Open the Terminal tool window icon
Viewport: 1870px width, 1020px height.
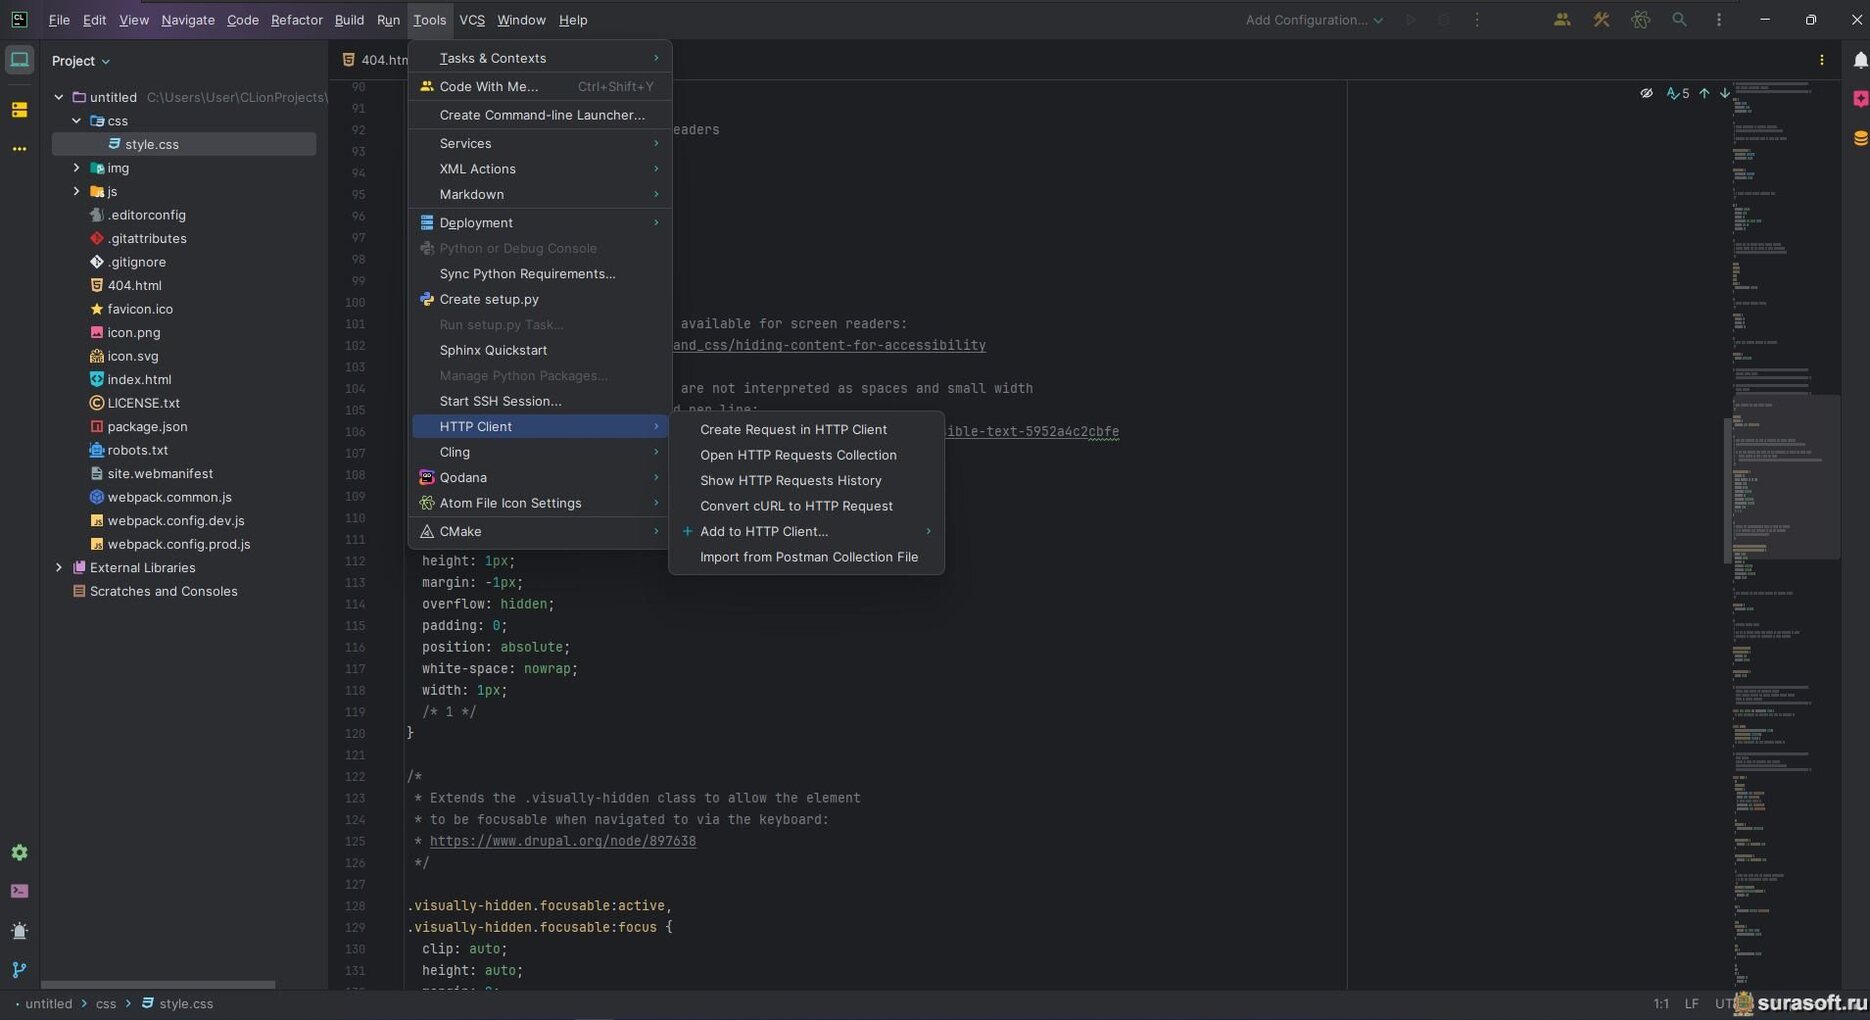coord(19,891)
